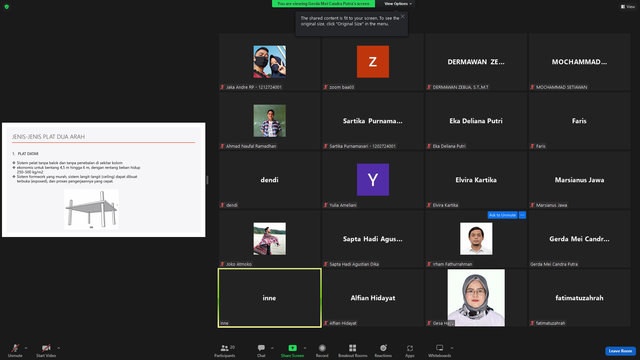
Task: Click the screen-viewing green banner
Action: tap(323, 4)
